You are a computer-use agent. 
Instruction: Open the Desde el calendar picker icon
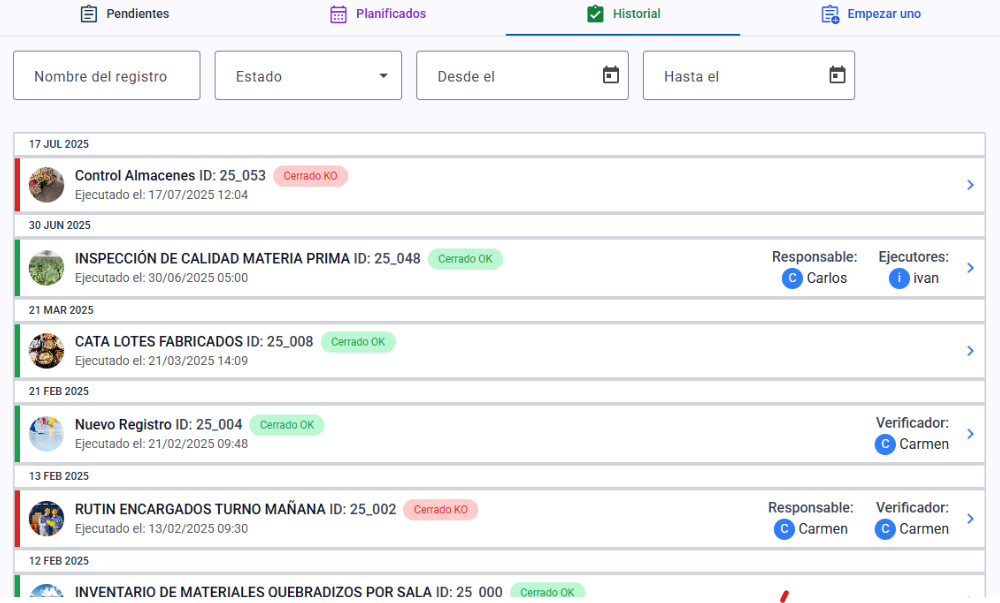pyautogui.click(x=611, y=75)
